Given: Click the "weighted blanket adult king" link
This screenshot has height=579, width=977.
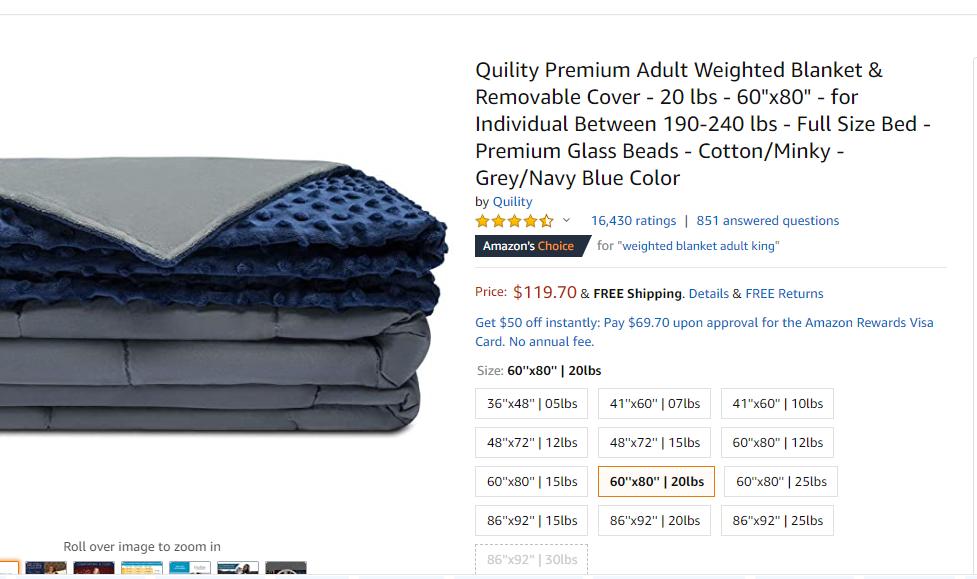Looking at the screenshot, I should coord(698,246).
